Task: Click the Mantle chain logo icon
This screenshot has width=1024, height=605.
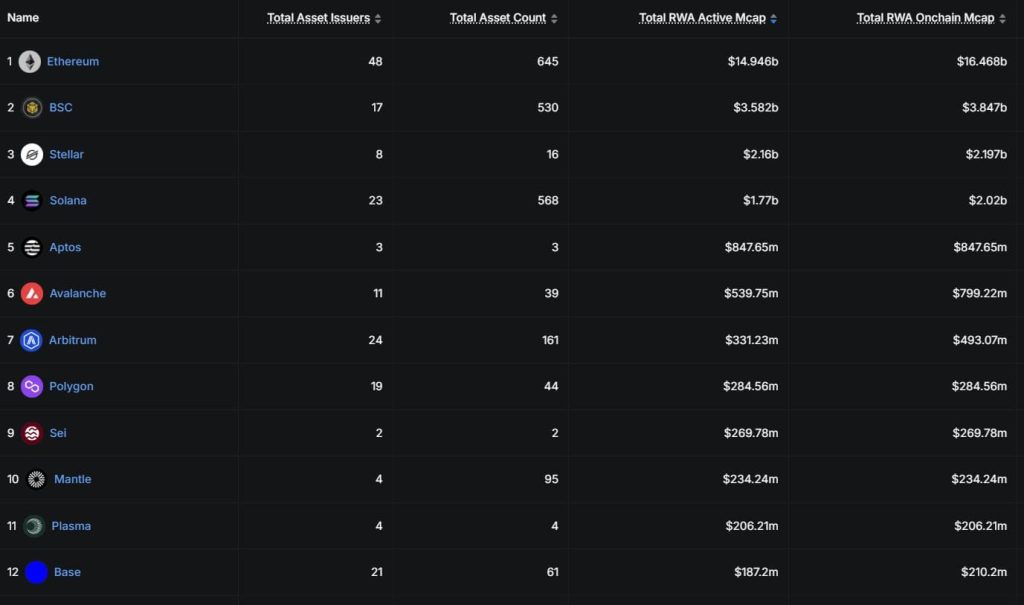Action: coord(37,480)
